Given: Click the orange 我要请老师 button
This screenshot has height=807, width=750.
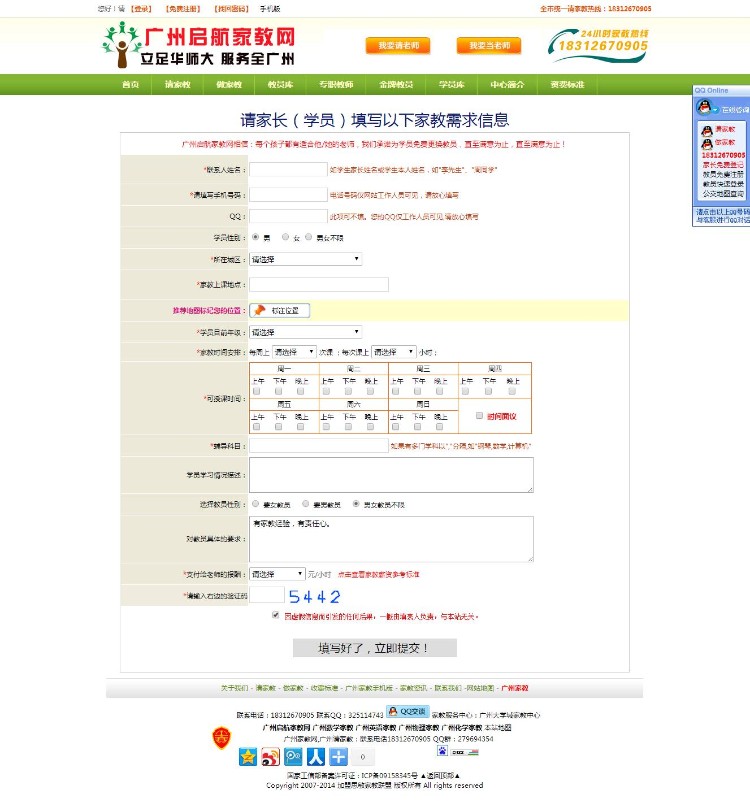Looking at the screenshot, I should tap(398, 45).
